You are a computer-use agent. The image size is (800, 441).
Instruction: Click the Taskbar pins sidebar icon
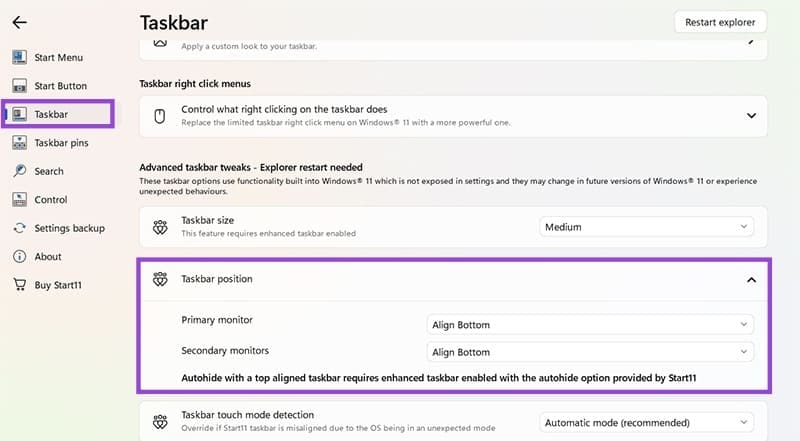[x=19, y=143]
